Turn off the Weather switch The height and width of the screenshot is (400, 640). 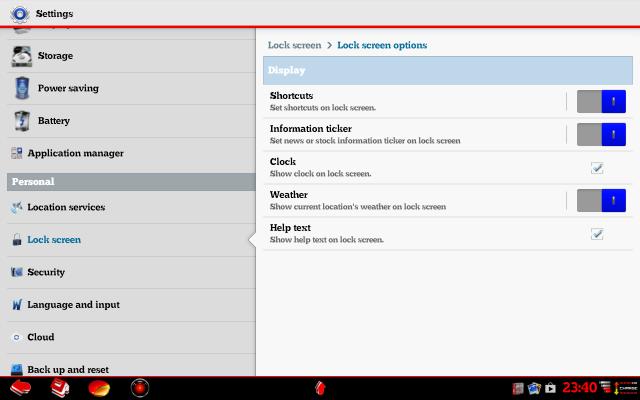tap(601, 200)
